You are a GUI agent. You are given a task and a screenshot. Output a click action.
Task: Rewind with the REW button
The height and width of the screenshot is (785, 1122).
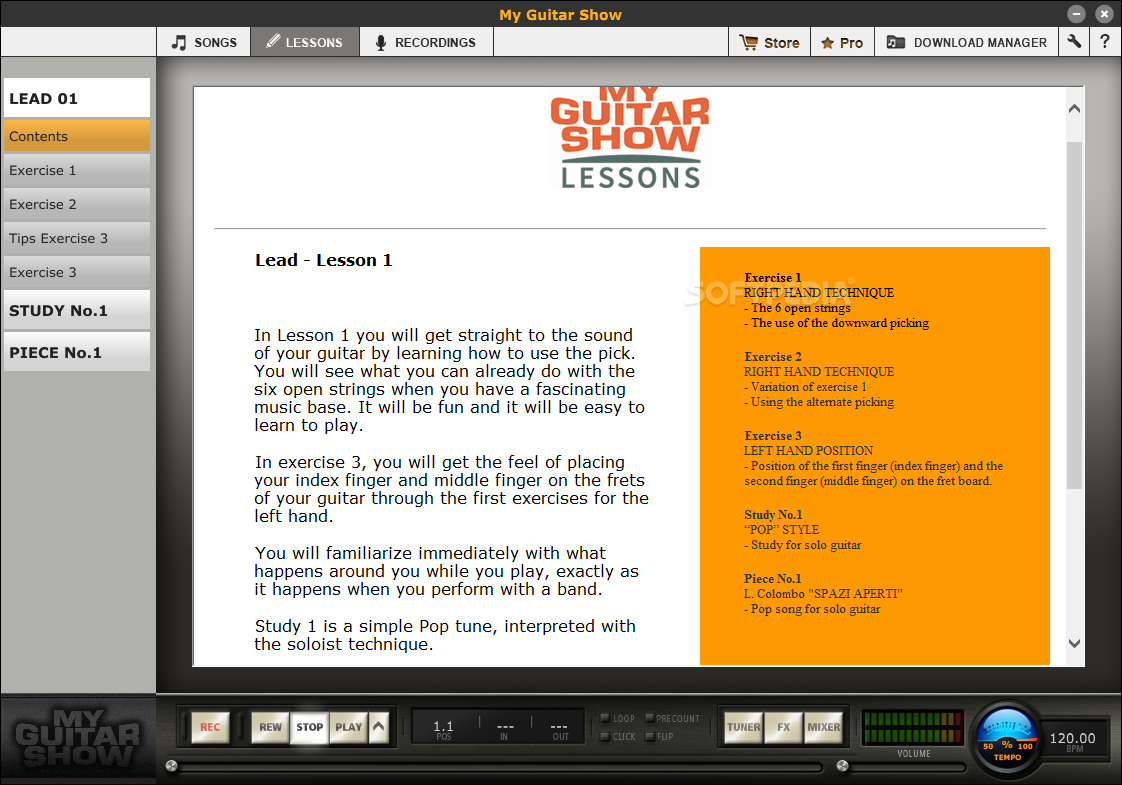pyautogui.click(x=270, y=727)
